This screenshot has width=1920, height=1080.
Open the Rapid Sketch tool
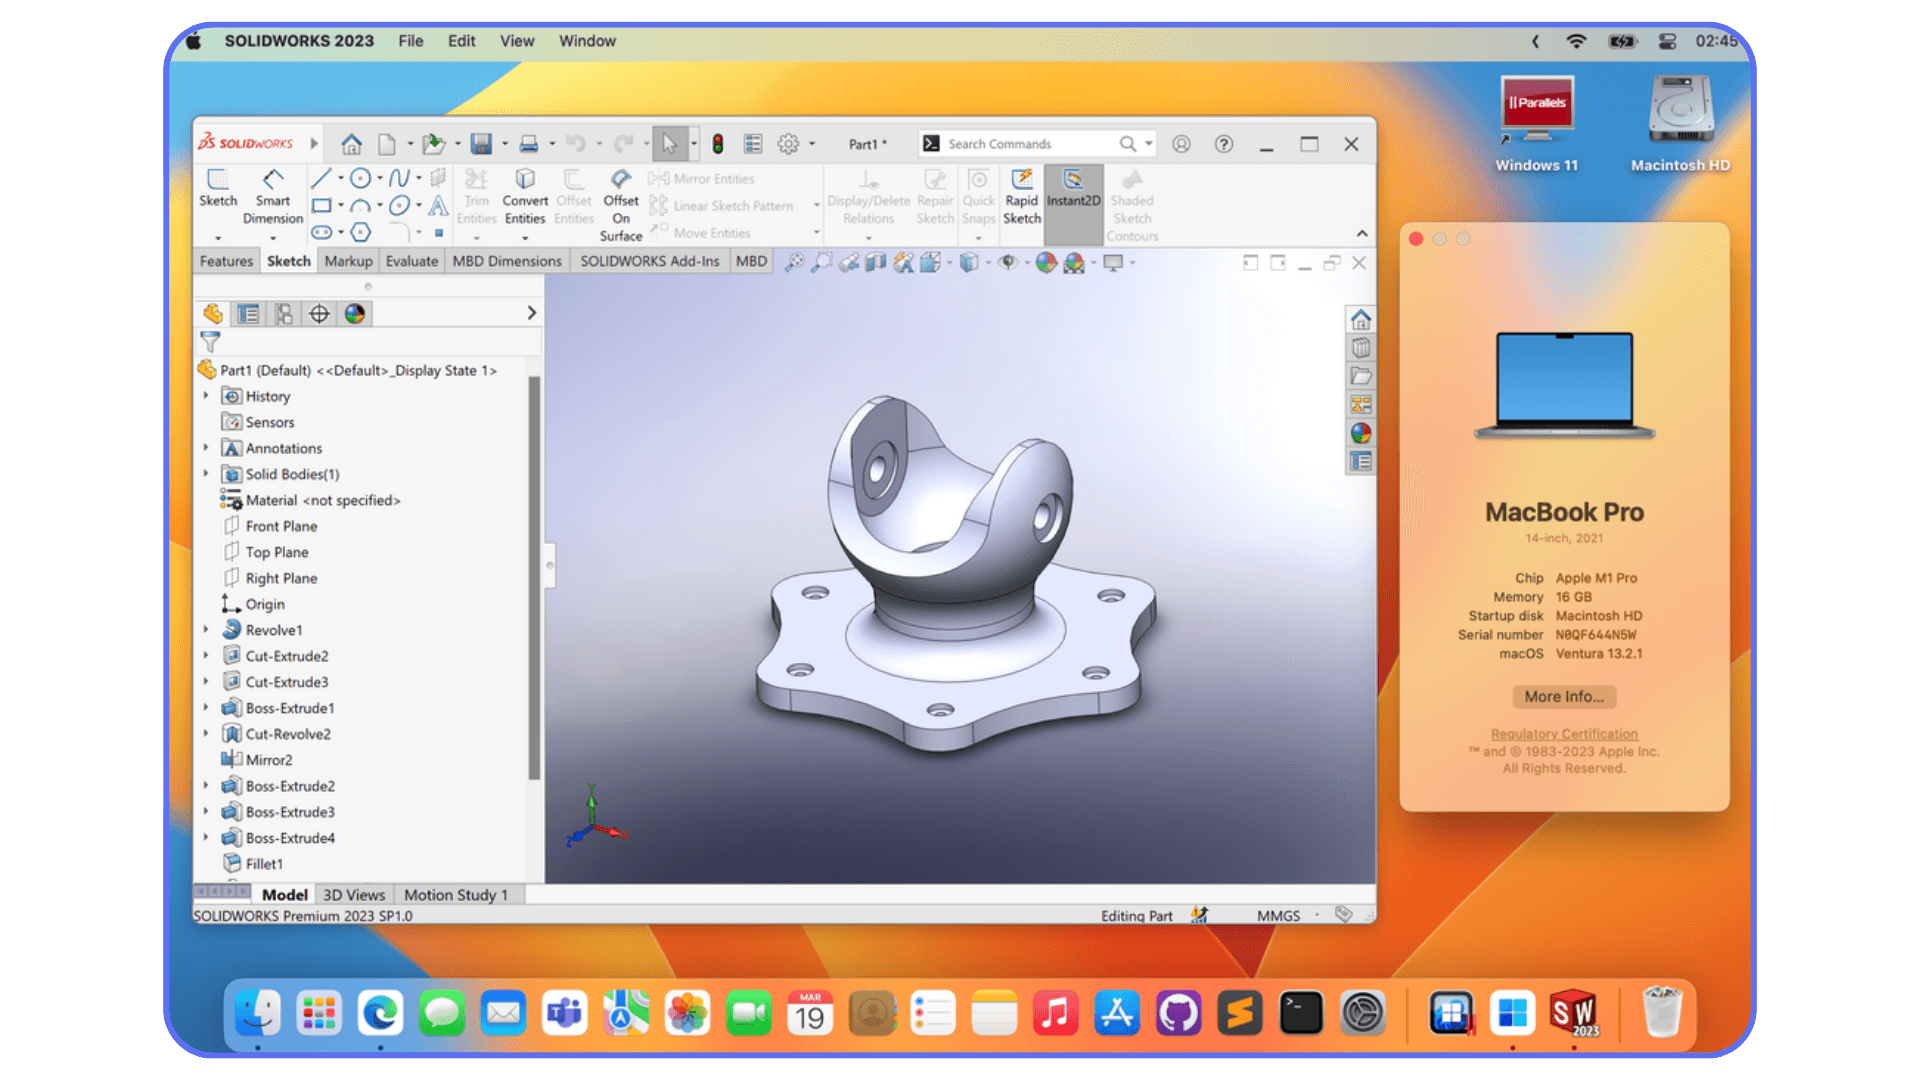coord(1022,197)
